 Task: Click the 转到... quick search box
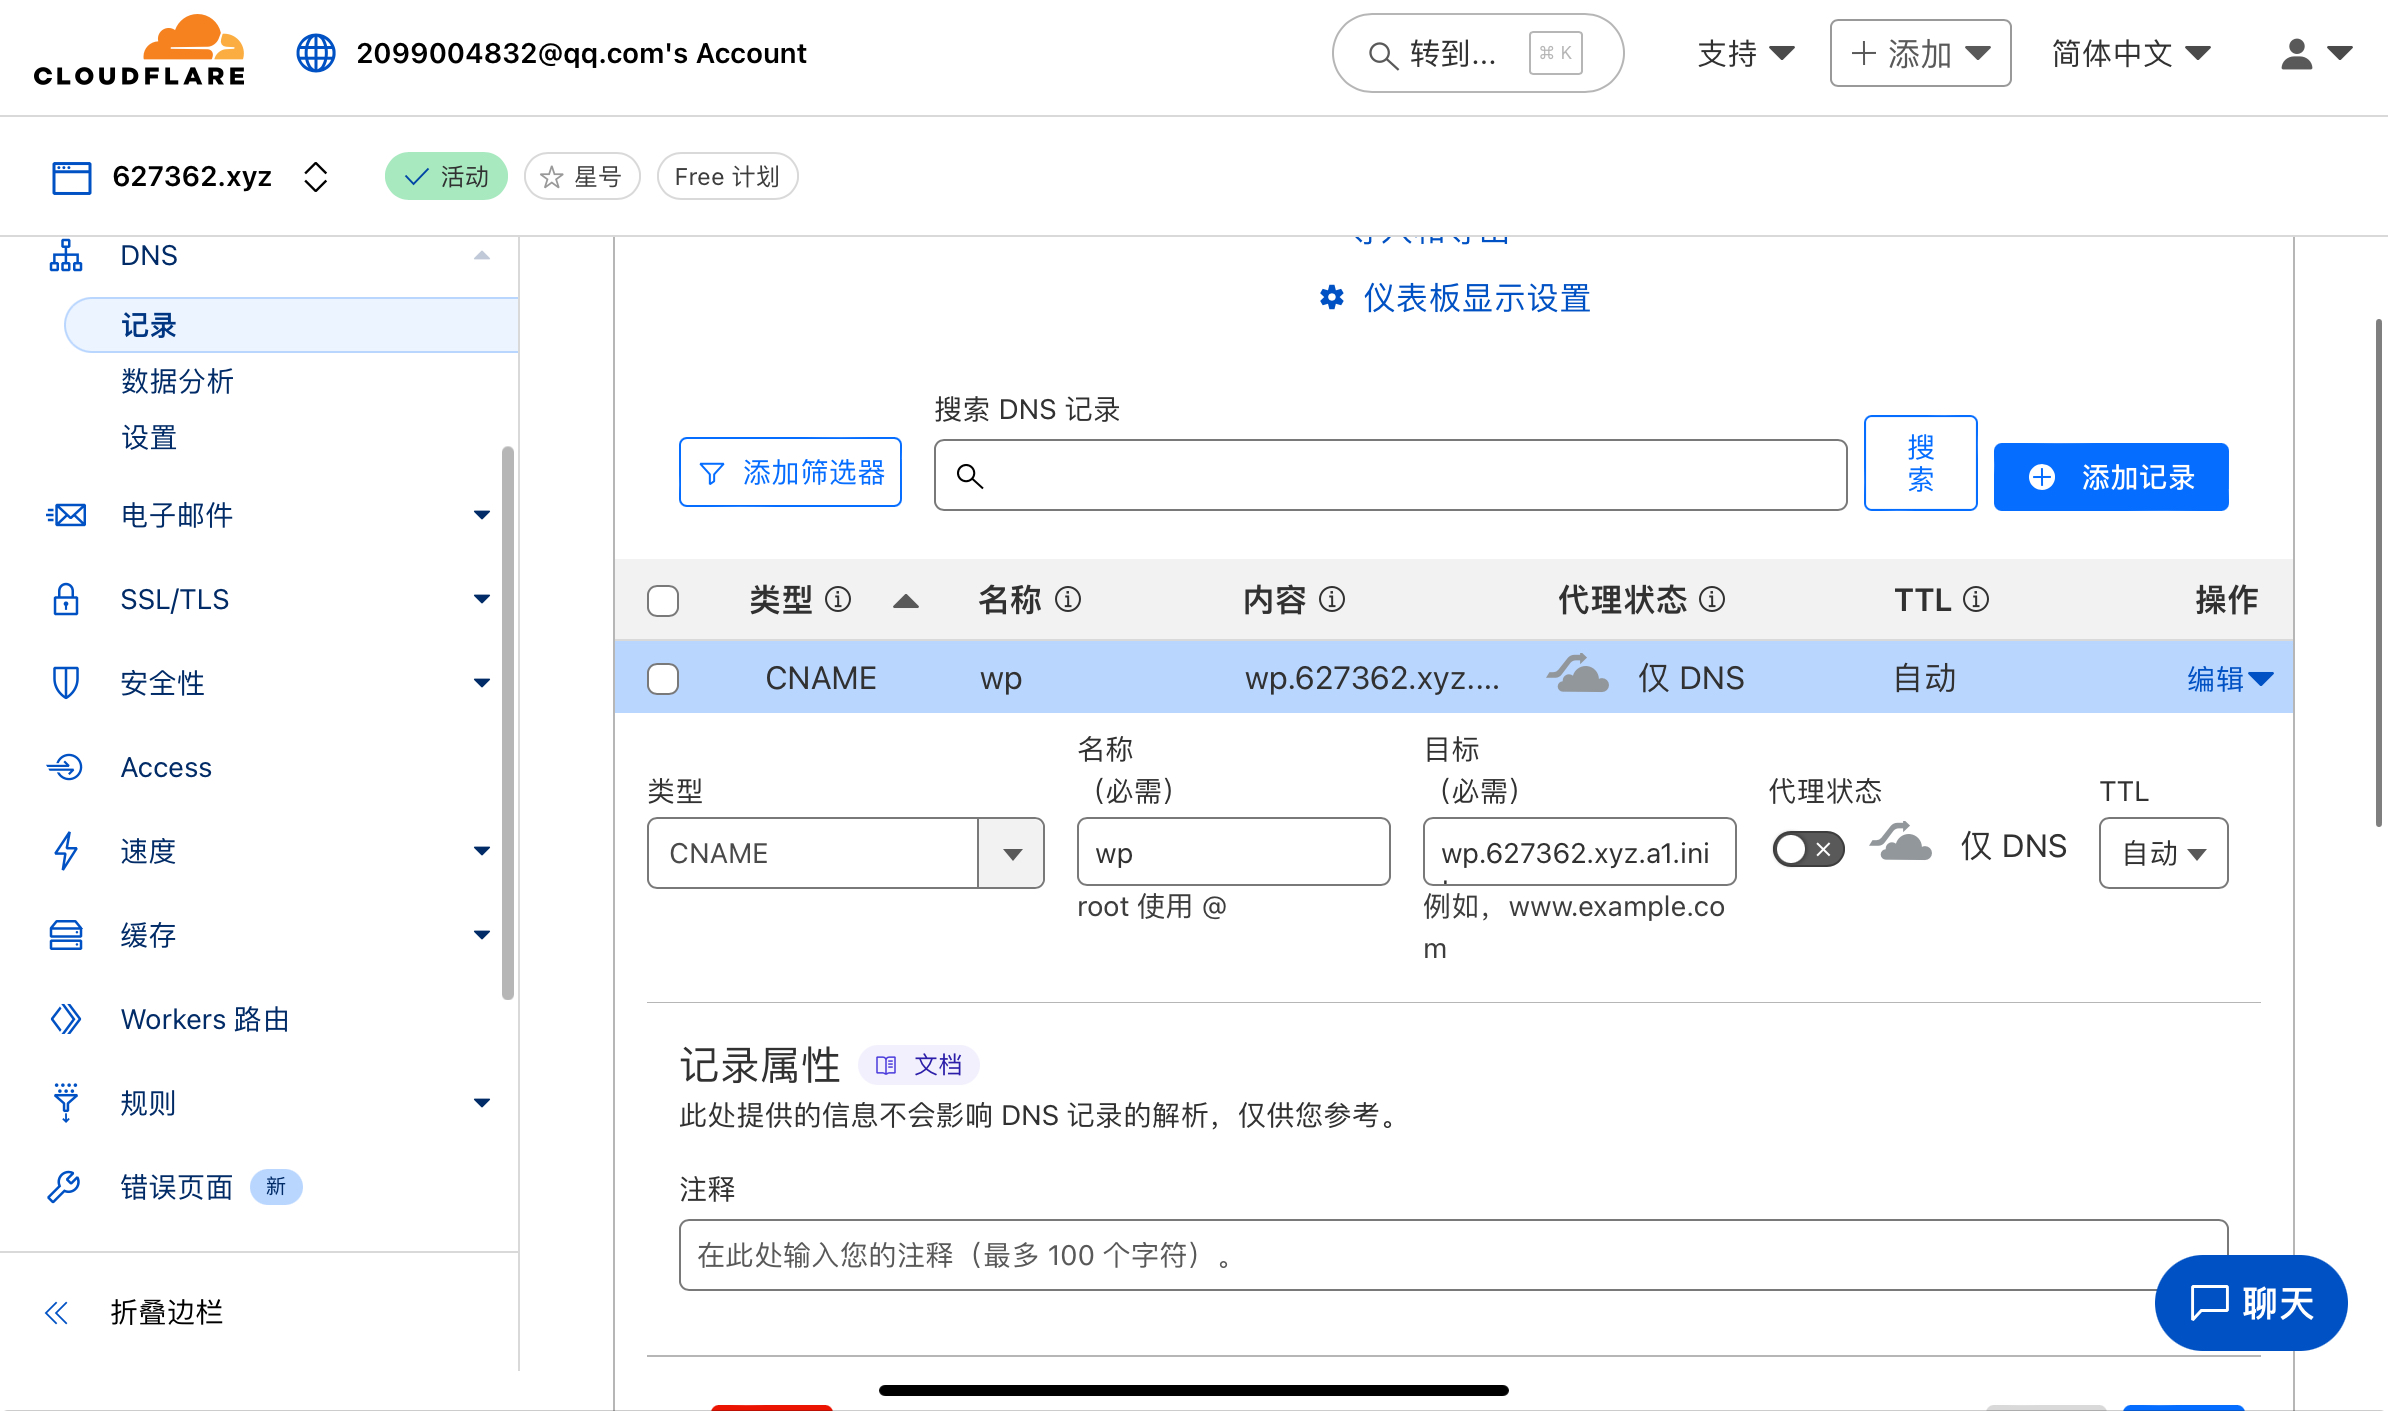click(x=1478, y=53)
